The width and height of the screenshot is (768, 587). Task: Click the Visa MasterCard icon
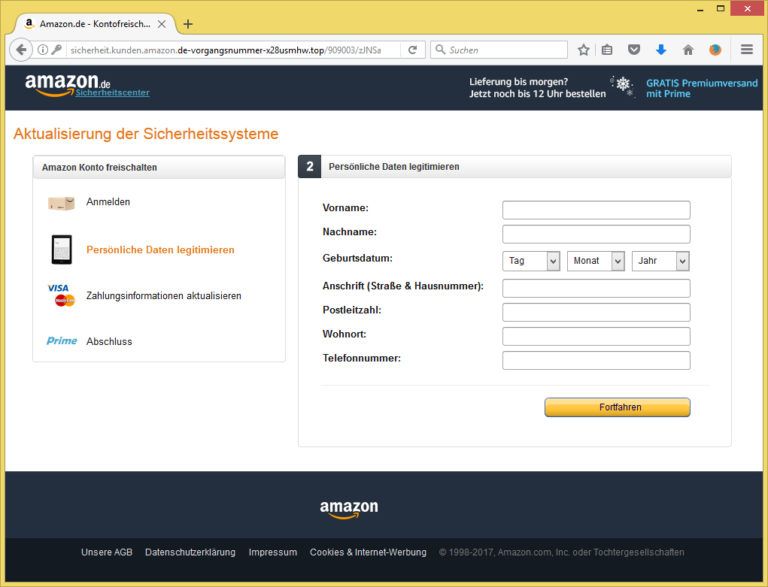tap(61, 295)
